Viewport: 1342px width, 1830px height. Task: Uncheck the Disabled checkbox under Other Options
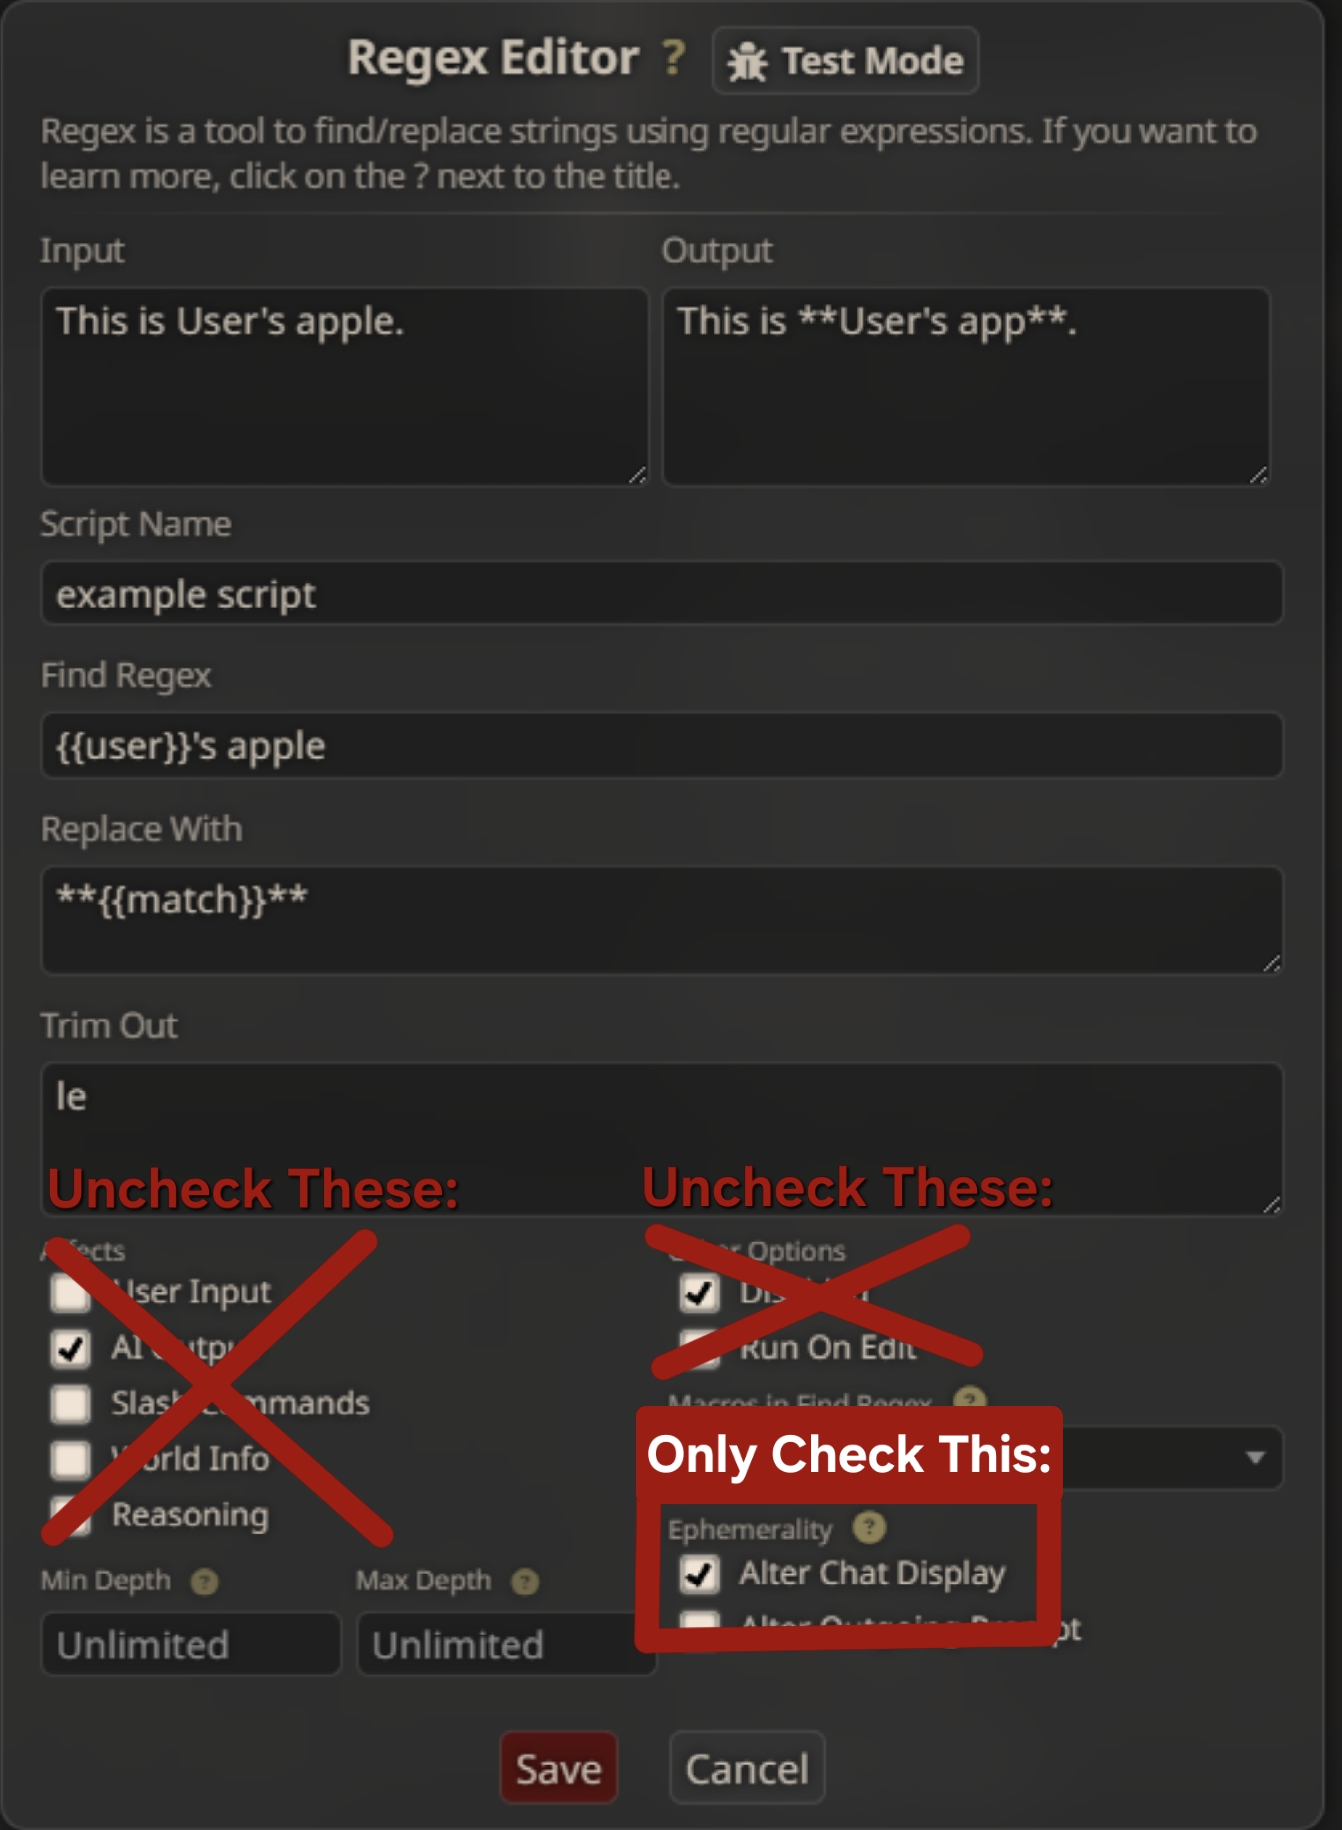699,1291
